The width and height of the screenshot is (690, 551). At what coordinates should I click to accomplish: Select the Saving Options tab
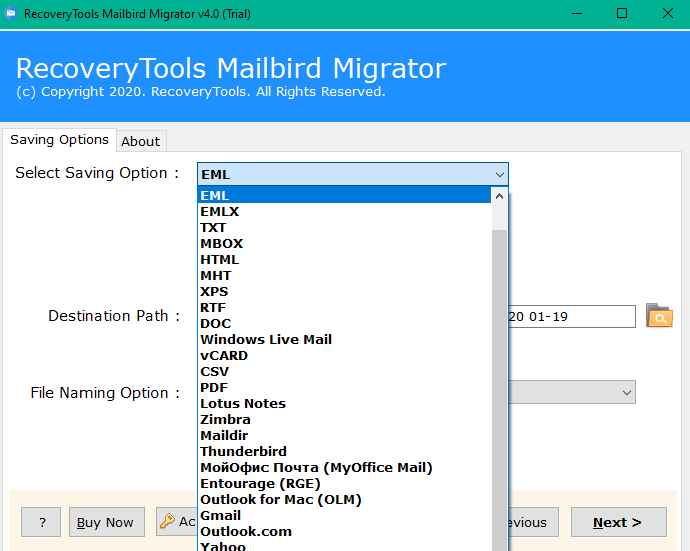59,140
